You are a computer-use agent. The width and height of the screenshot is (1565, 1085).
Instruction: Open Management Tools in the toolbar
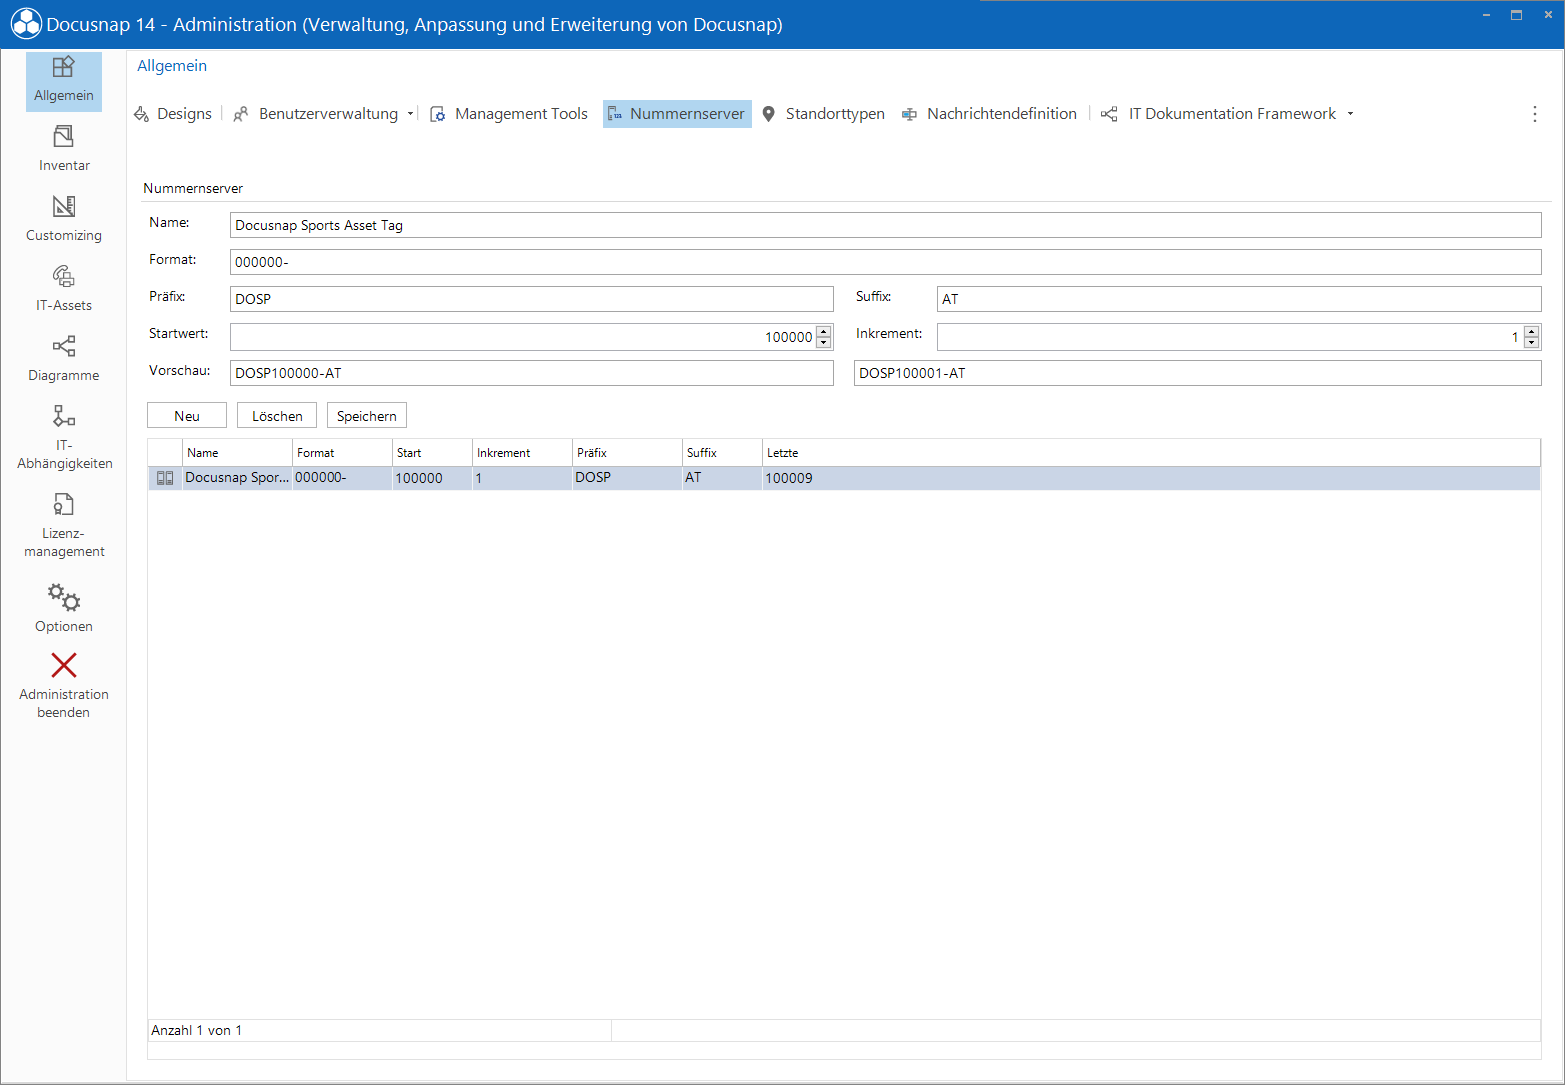pyautogui.click(x=509, y=114)
